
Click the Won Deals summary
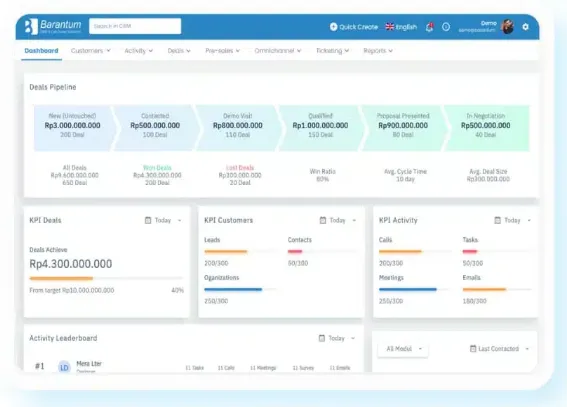pos(157,175)
